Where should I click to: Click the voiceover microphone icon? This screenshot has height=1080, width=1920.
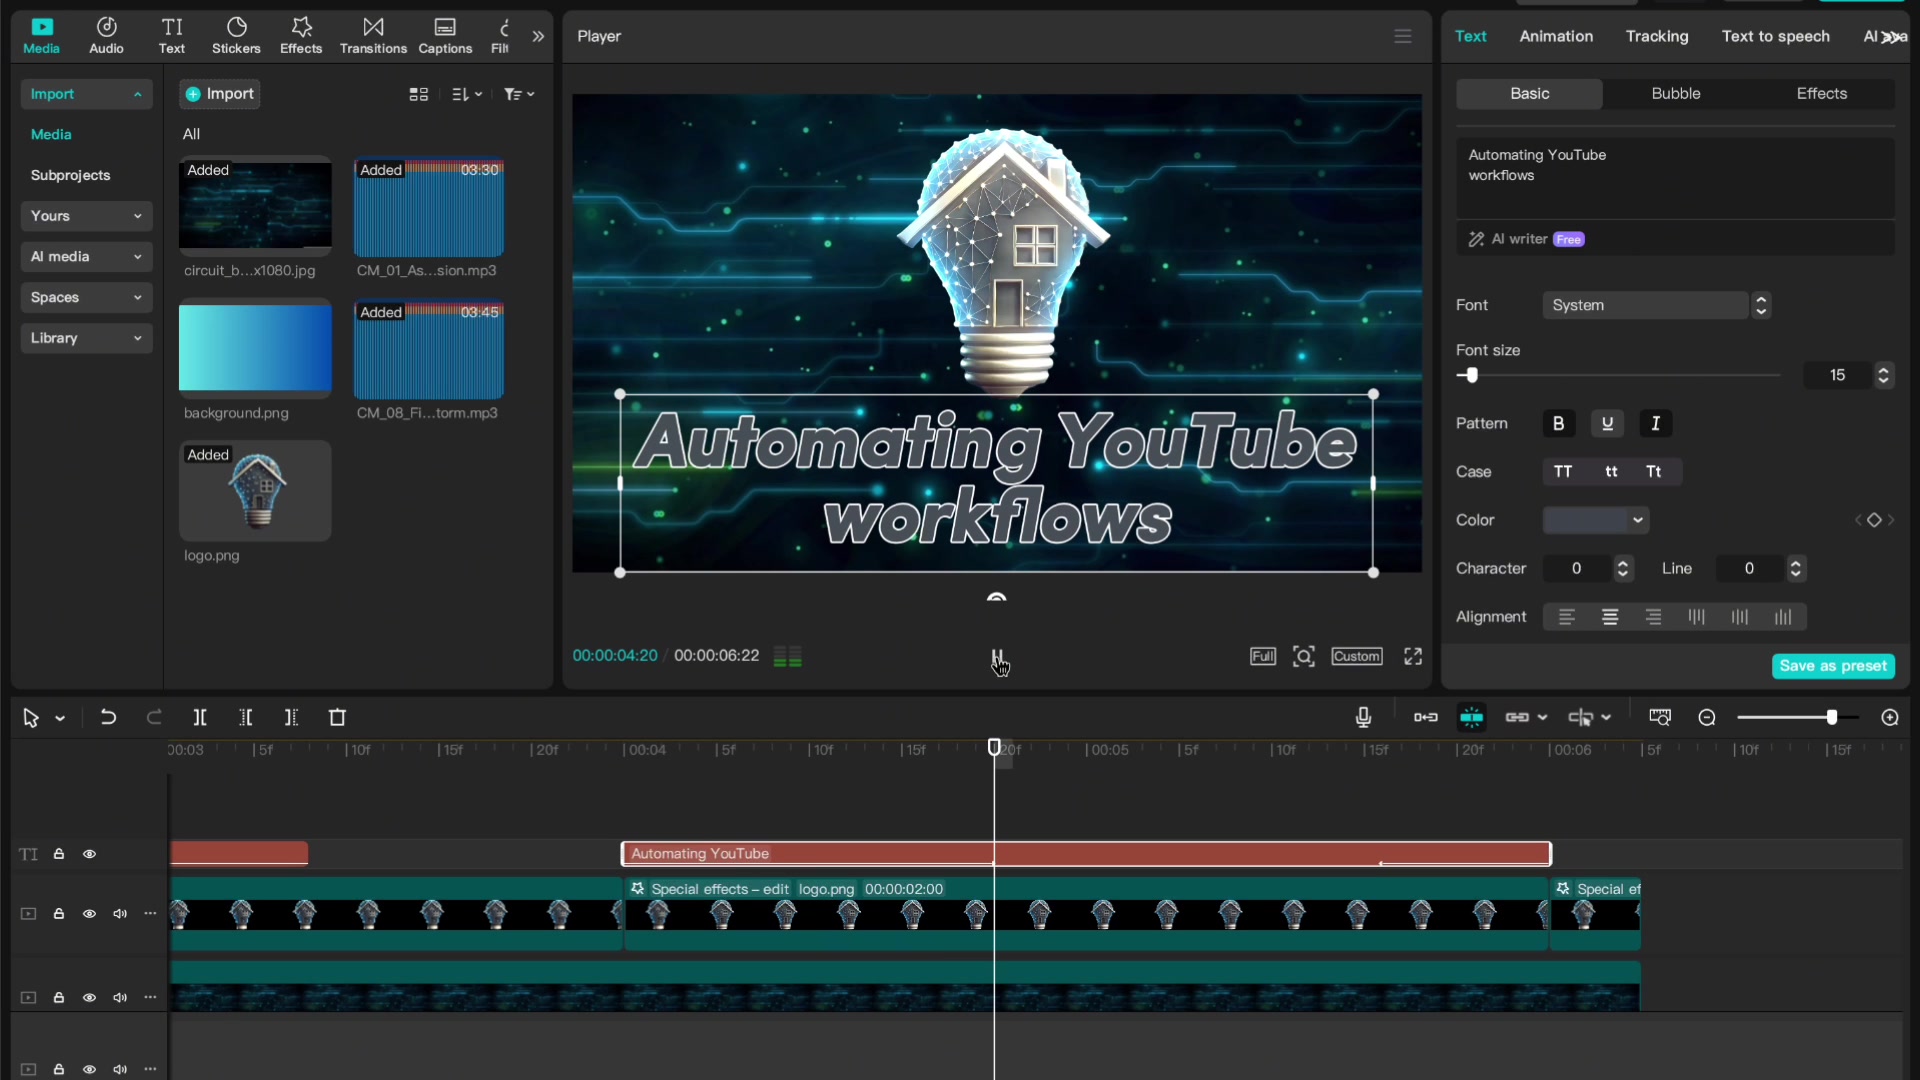pos(1363,717)
